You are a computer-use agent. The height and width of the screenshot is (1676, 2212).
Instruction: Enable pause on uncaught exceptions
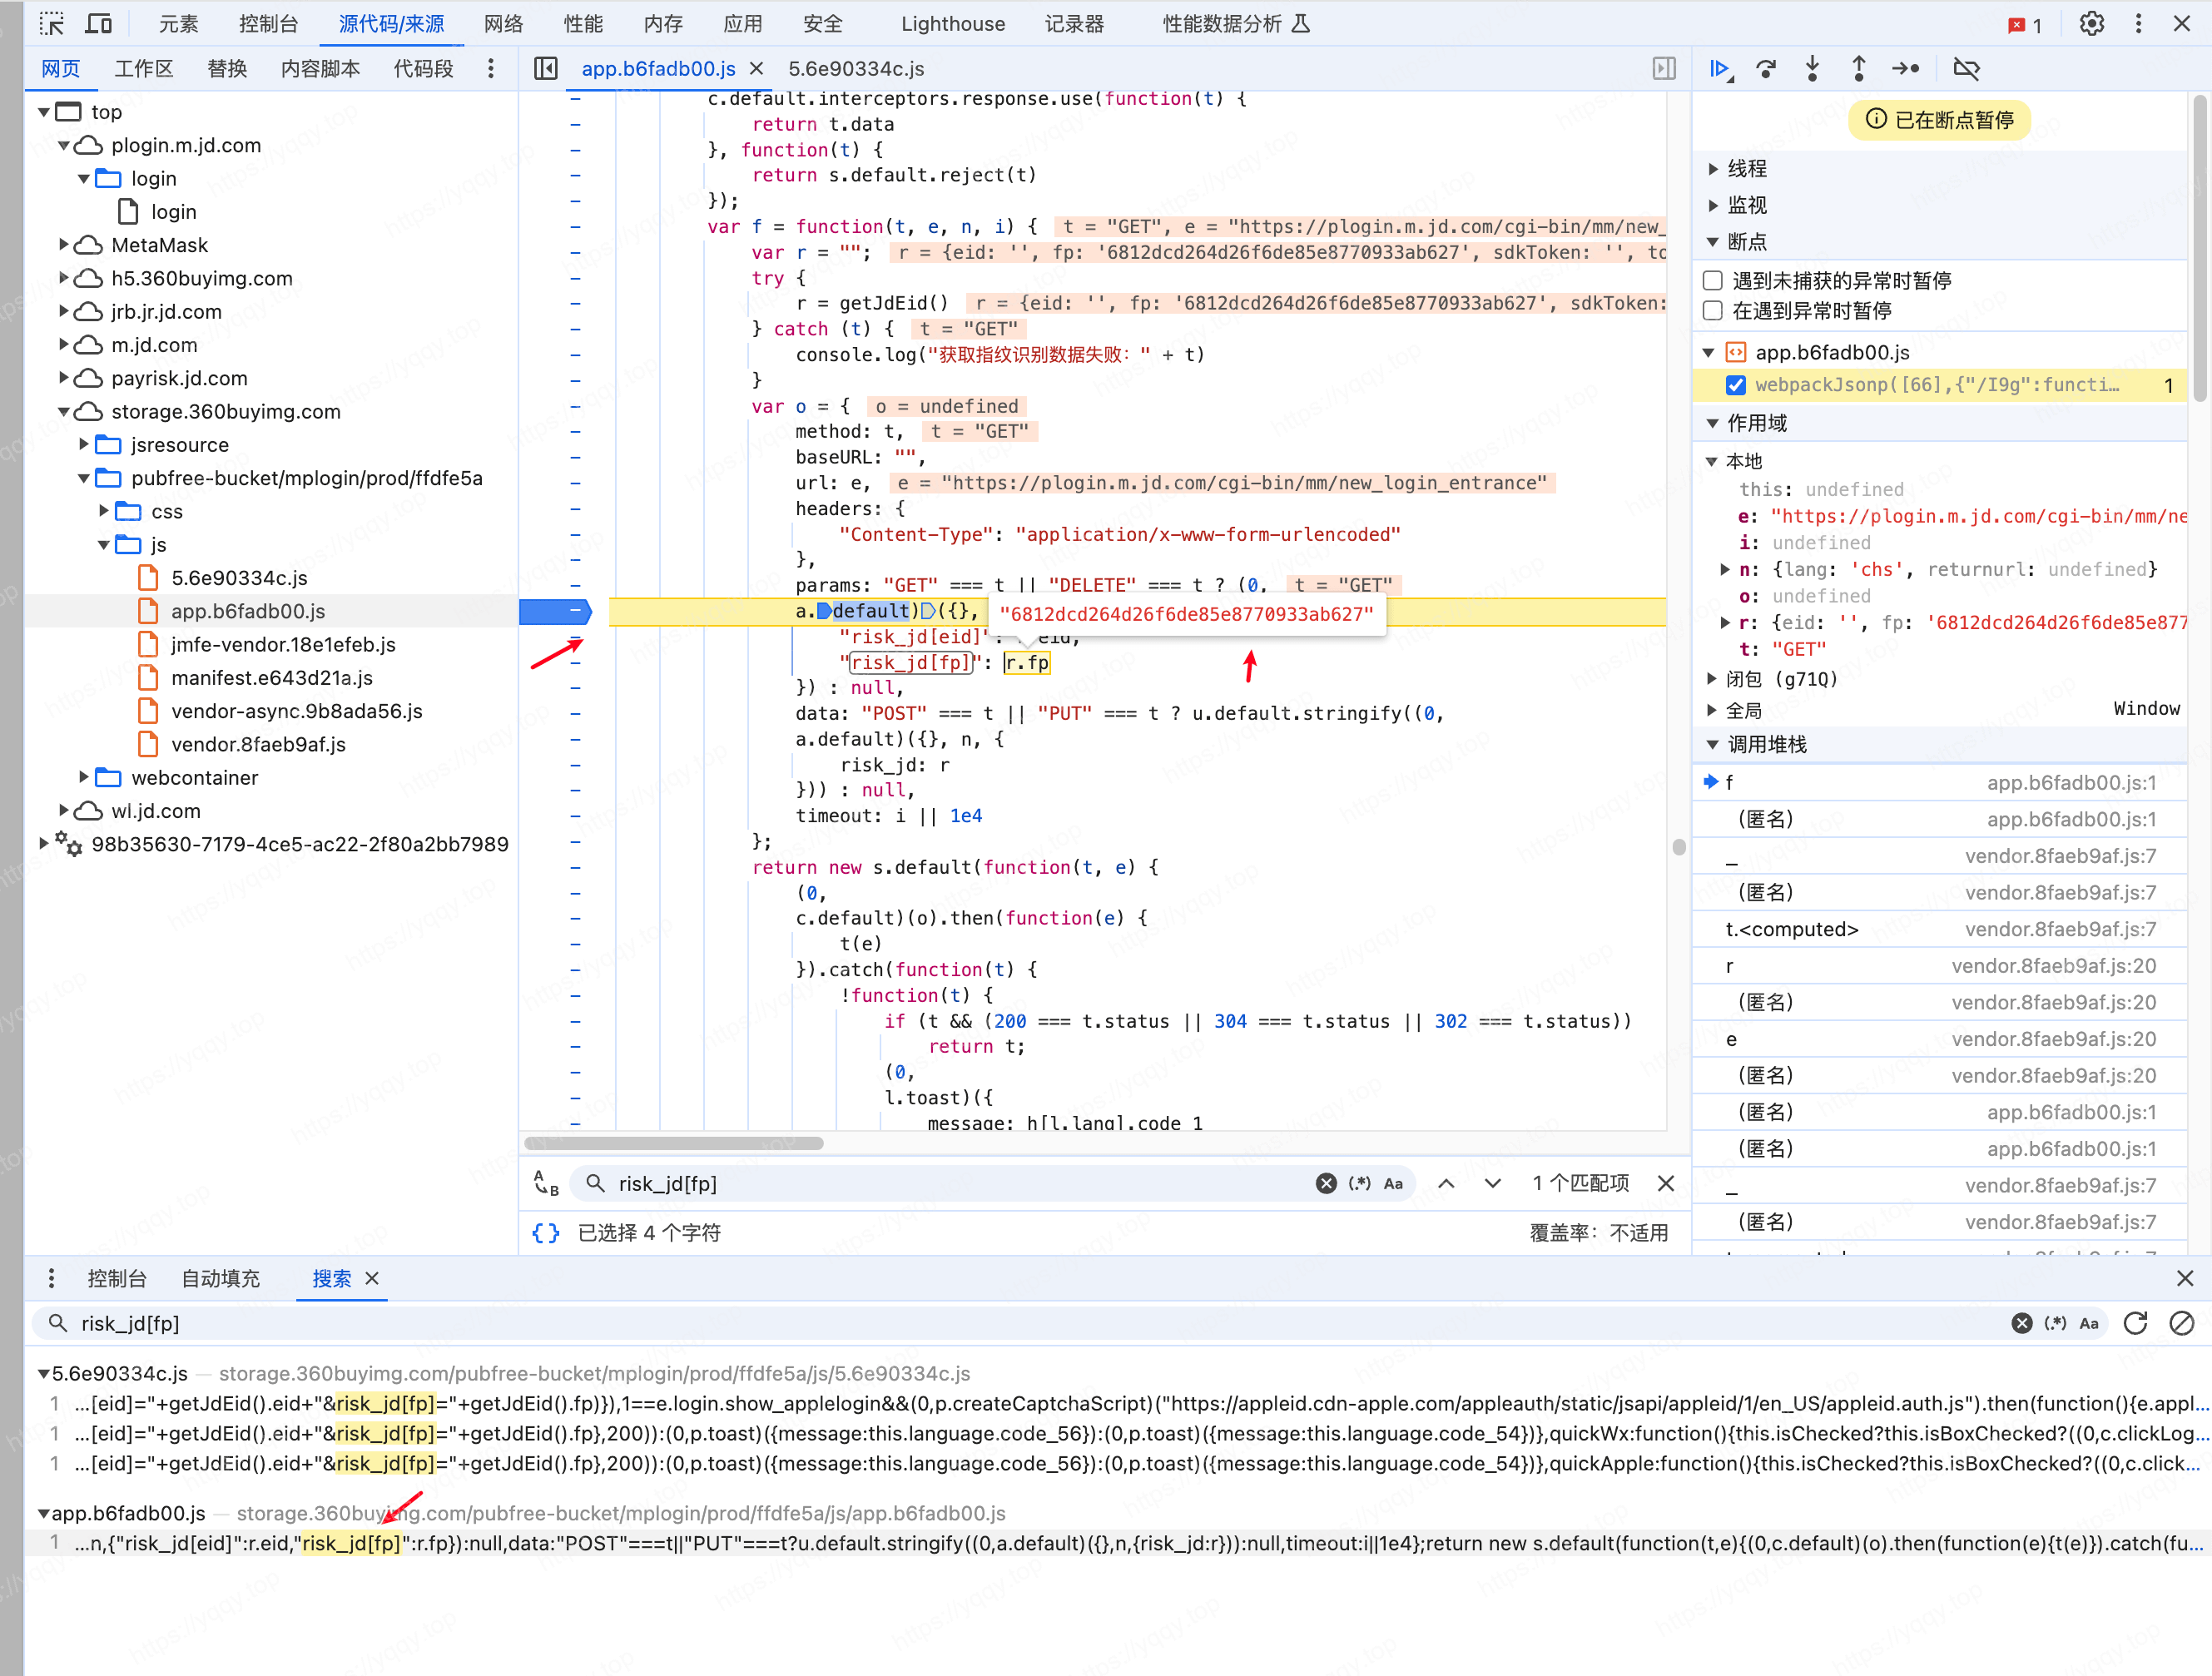point(1713,280)
